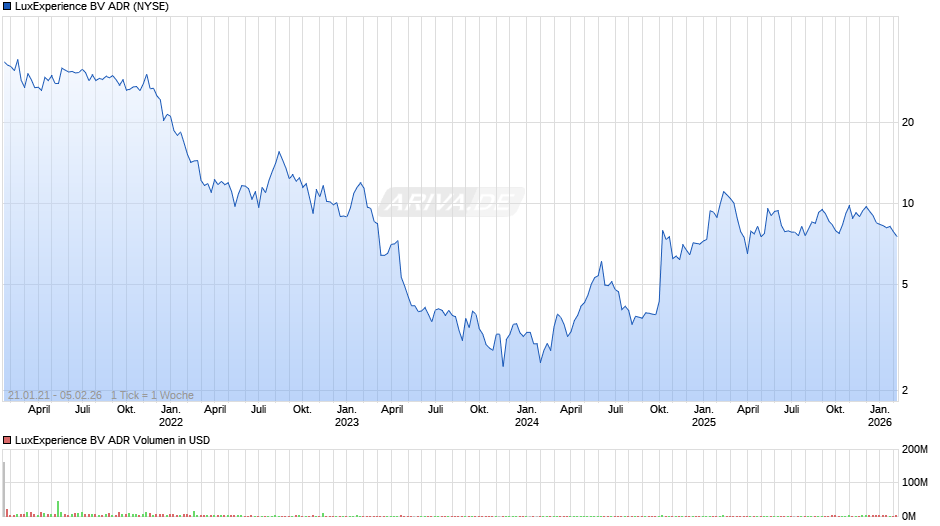Click the red volume legend square
Screen dimensions: 940x526
(7, 440)
